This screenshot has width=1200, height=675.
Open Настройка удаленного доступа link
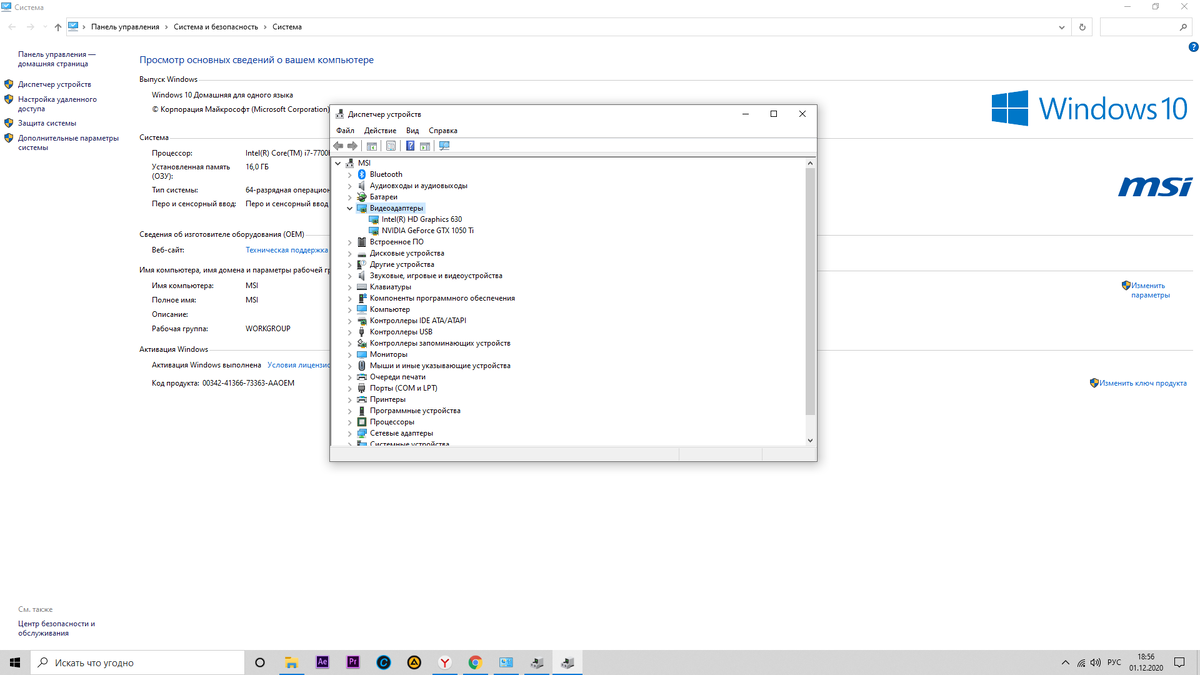click(57, 104)
